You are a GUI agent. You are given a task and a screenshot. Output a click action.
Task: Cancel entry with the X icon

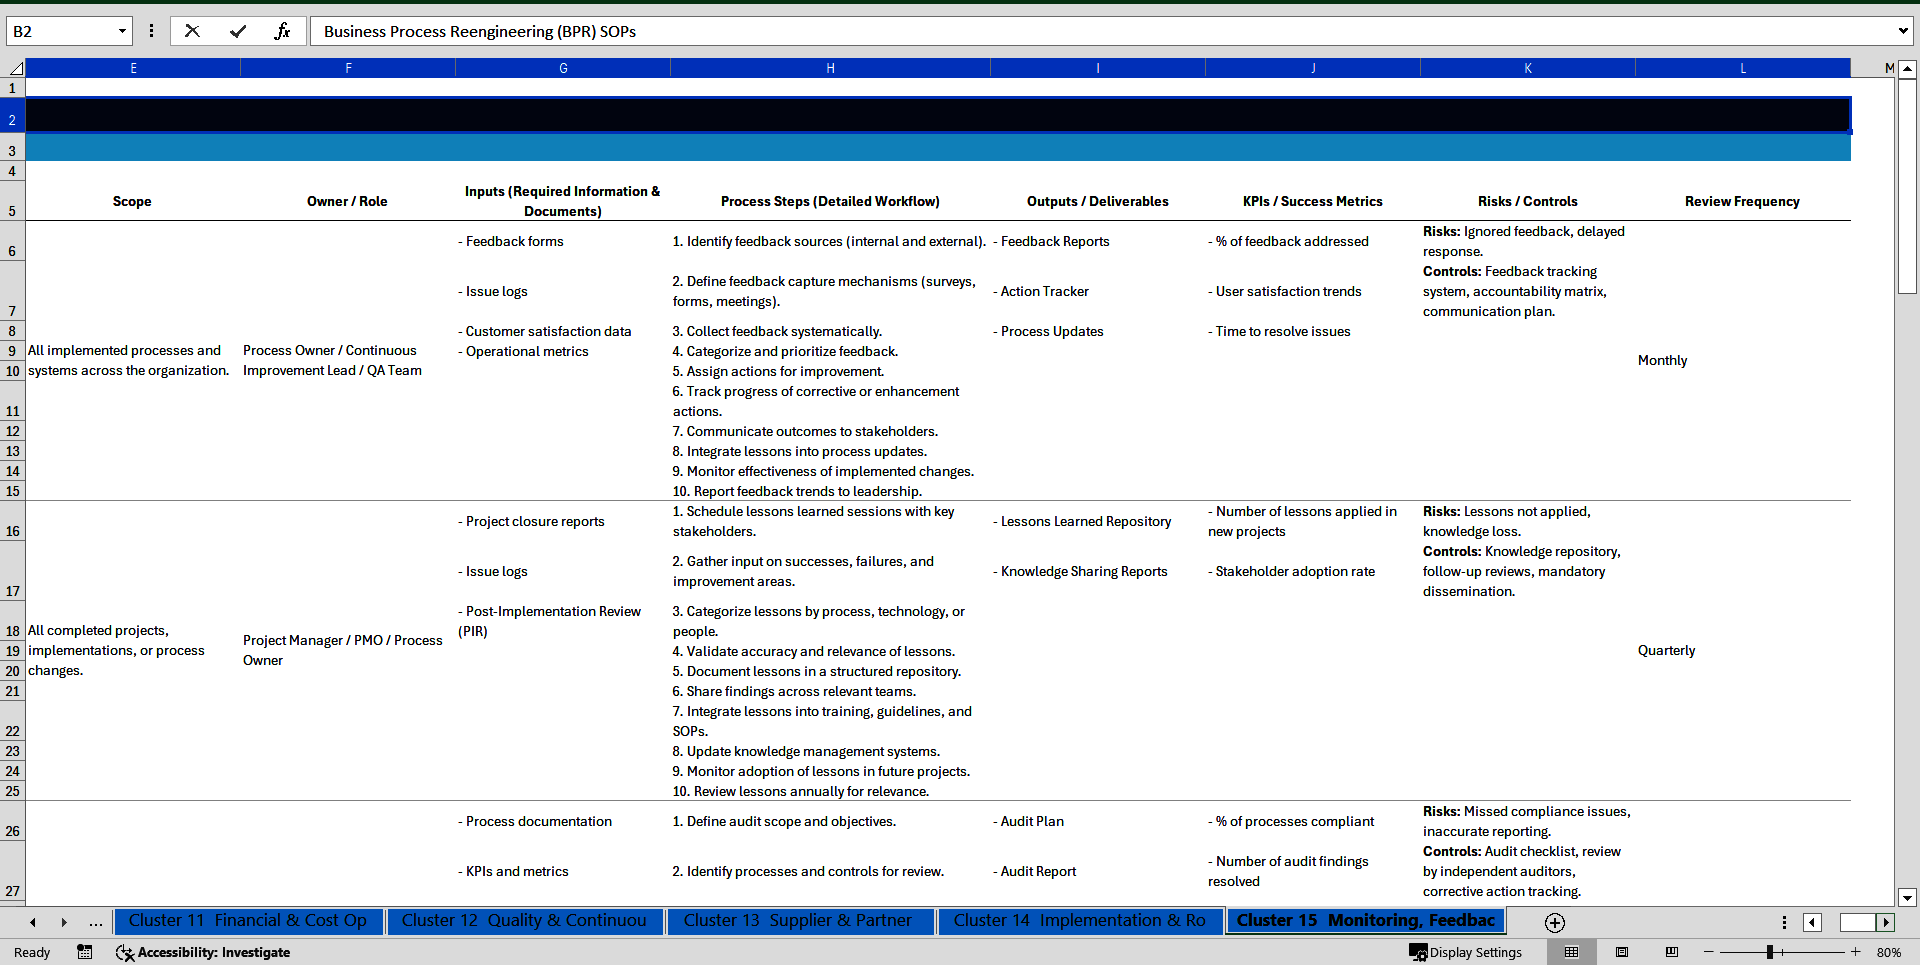[x=192, y=31]
